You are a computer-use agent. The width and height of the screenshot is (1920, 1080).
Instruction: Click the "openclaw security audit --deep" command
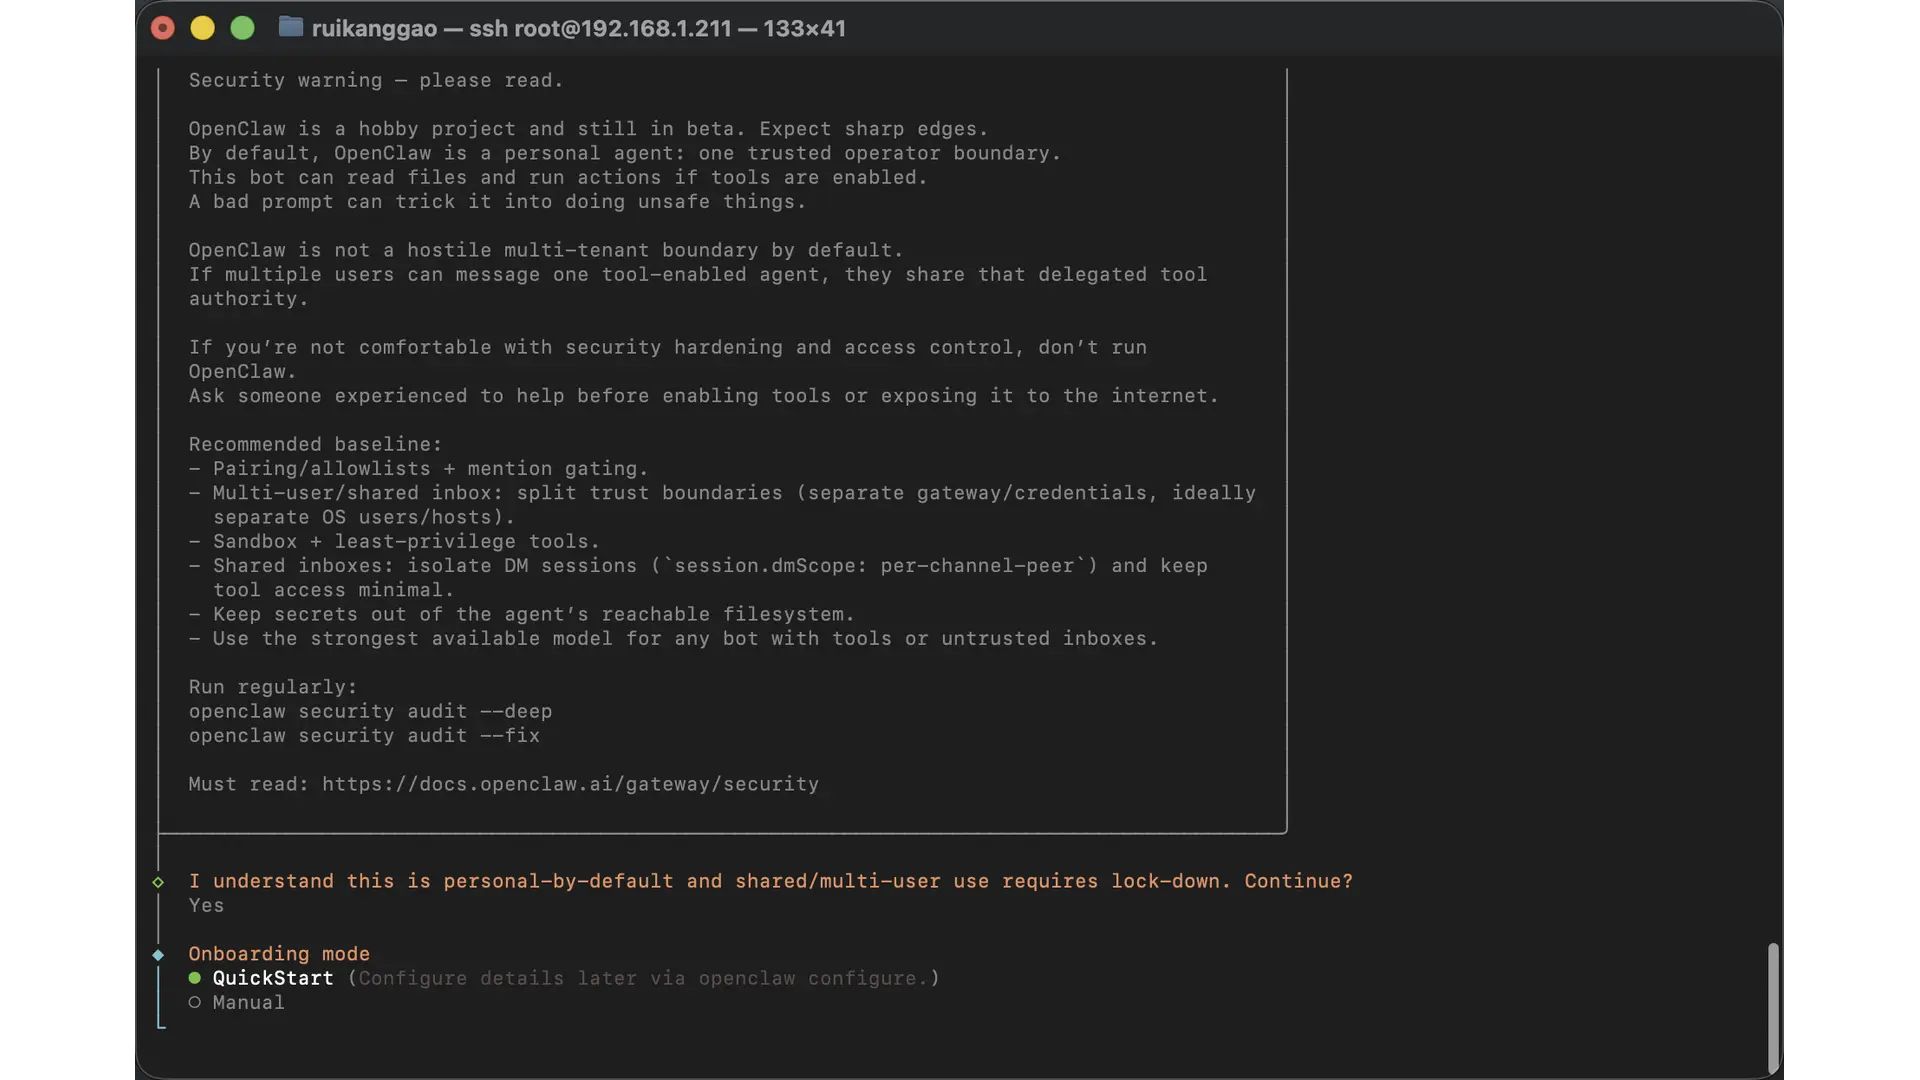[x=370, y=712]
